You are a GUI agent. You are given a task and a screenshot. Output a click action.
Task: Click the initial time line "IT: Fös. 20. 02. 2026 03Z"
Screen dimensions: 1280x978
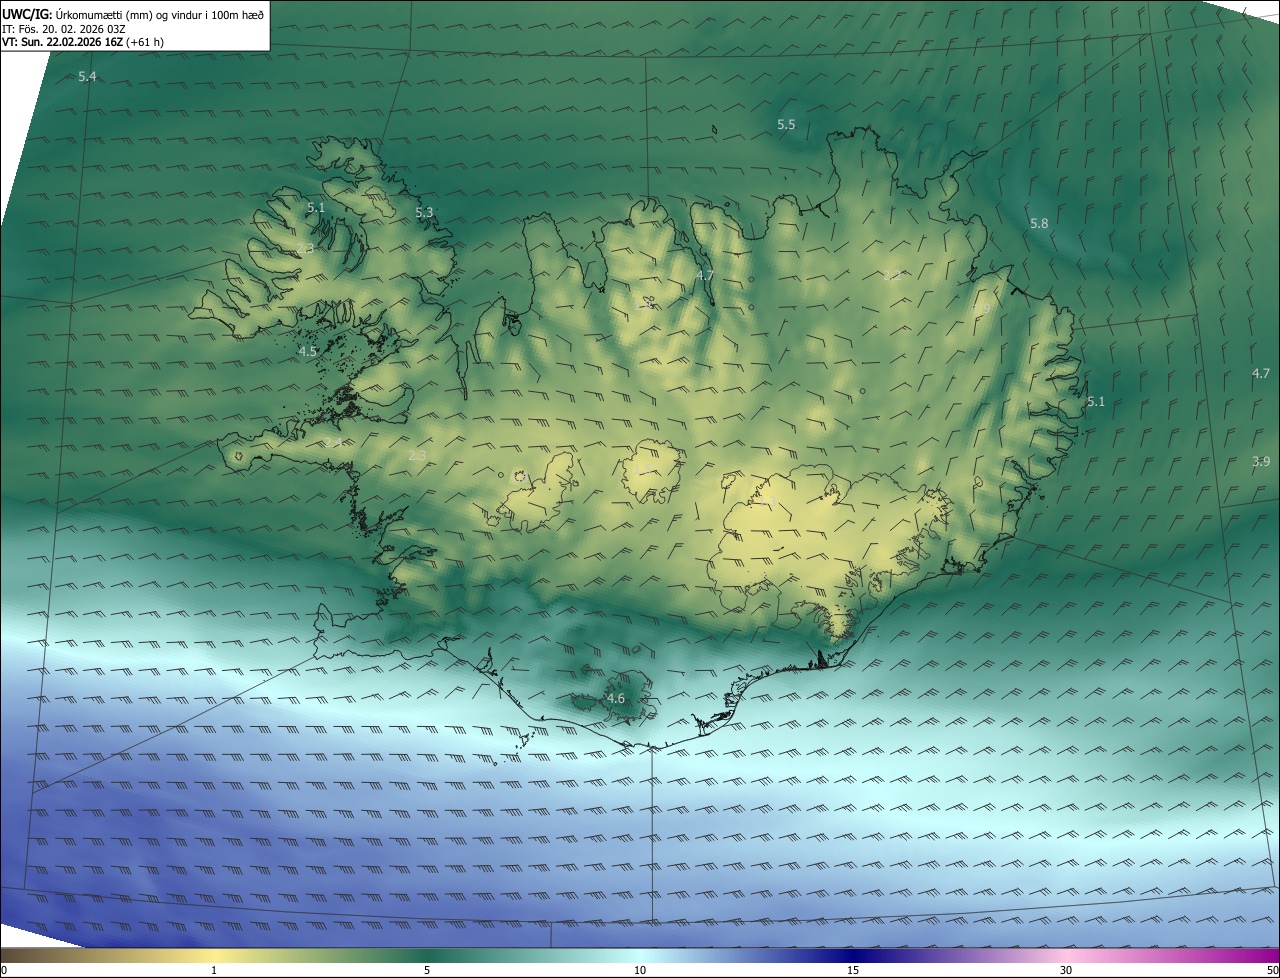tap(64, 29)
